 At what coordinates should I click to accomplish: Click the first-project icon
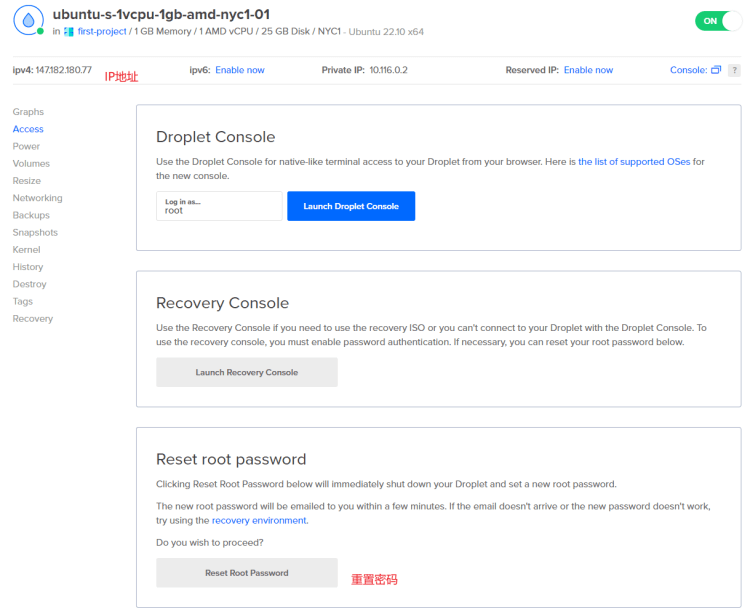click(x=69, y=32)
